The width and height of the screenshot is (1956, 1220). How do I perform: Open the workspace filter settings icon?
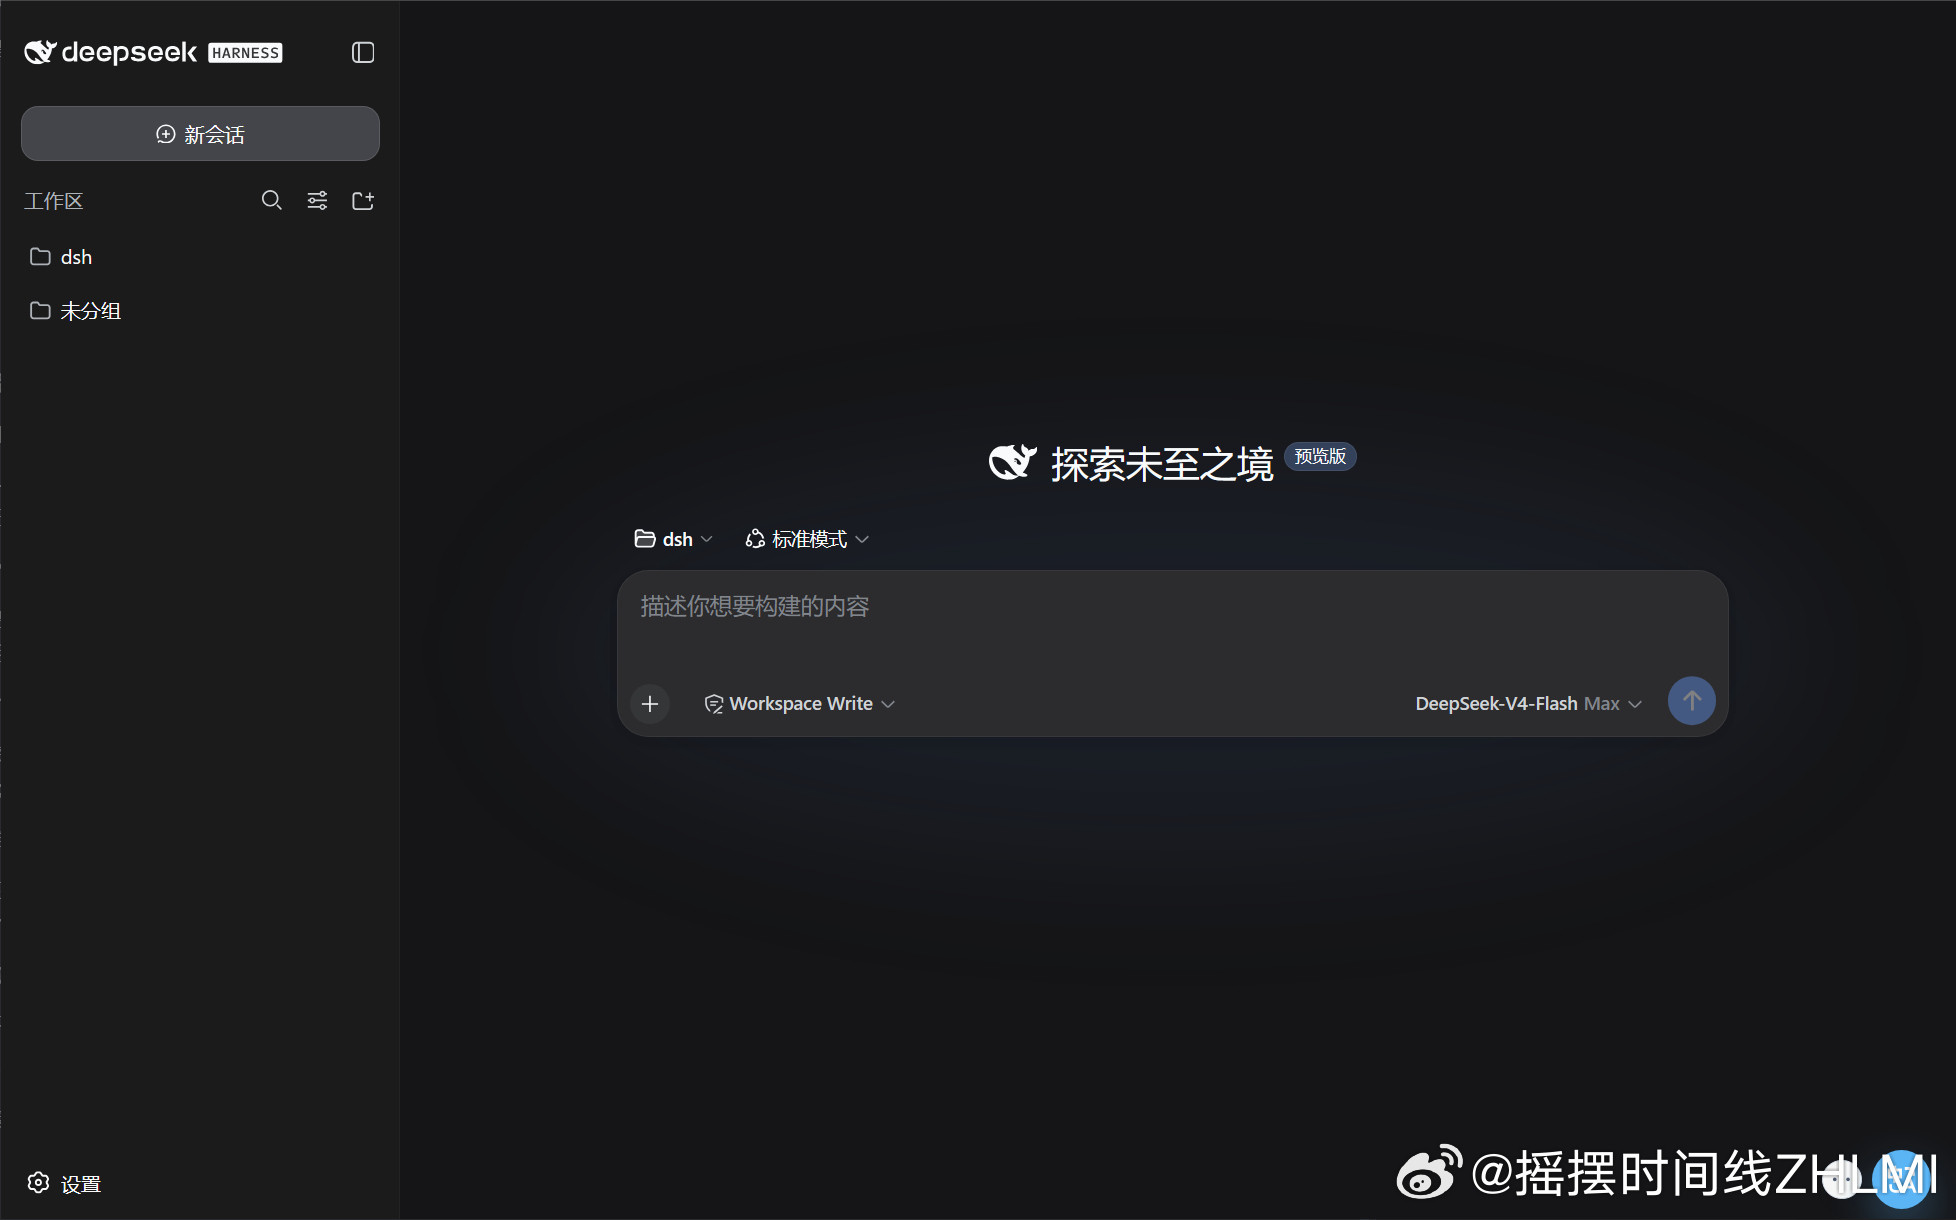coord(317,201)
